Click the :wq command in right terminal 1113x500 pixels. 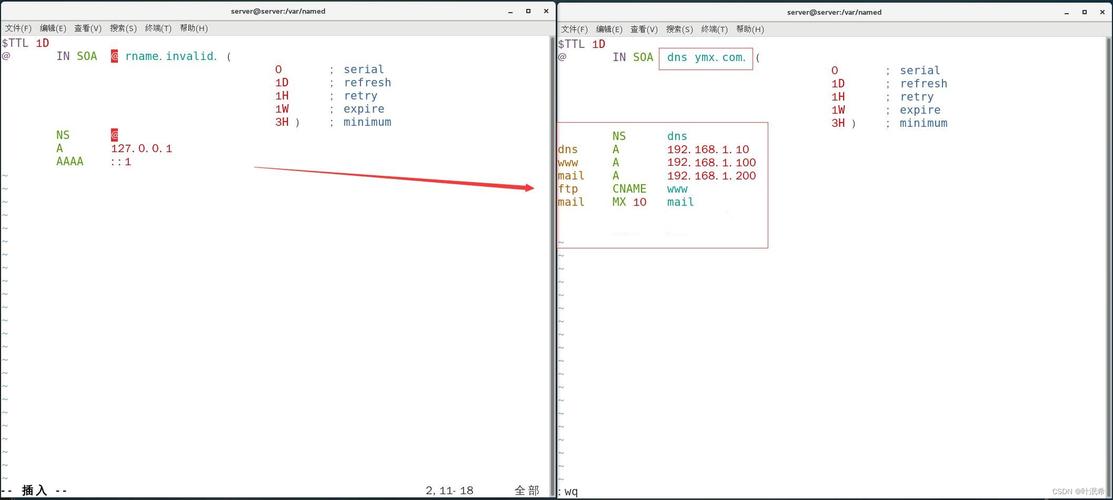pos(568,491)
